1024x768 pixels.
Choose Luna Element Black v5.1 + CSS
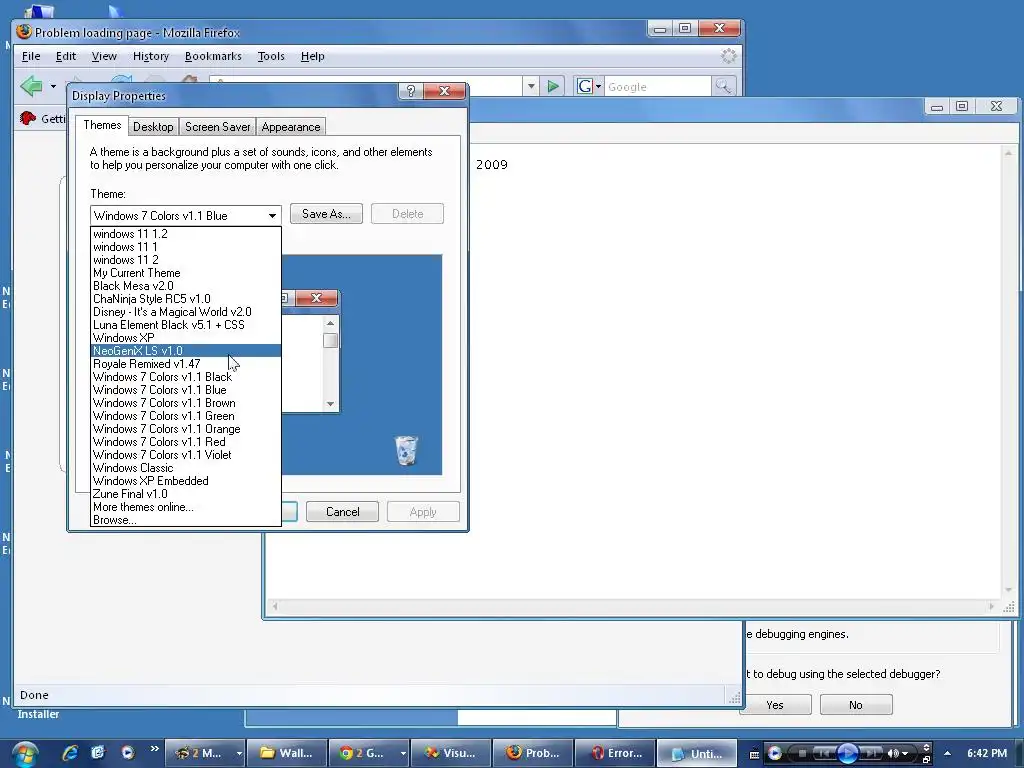[x=185, y=325]
